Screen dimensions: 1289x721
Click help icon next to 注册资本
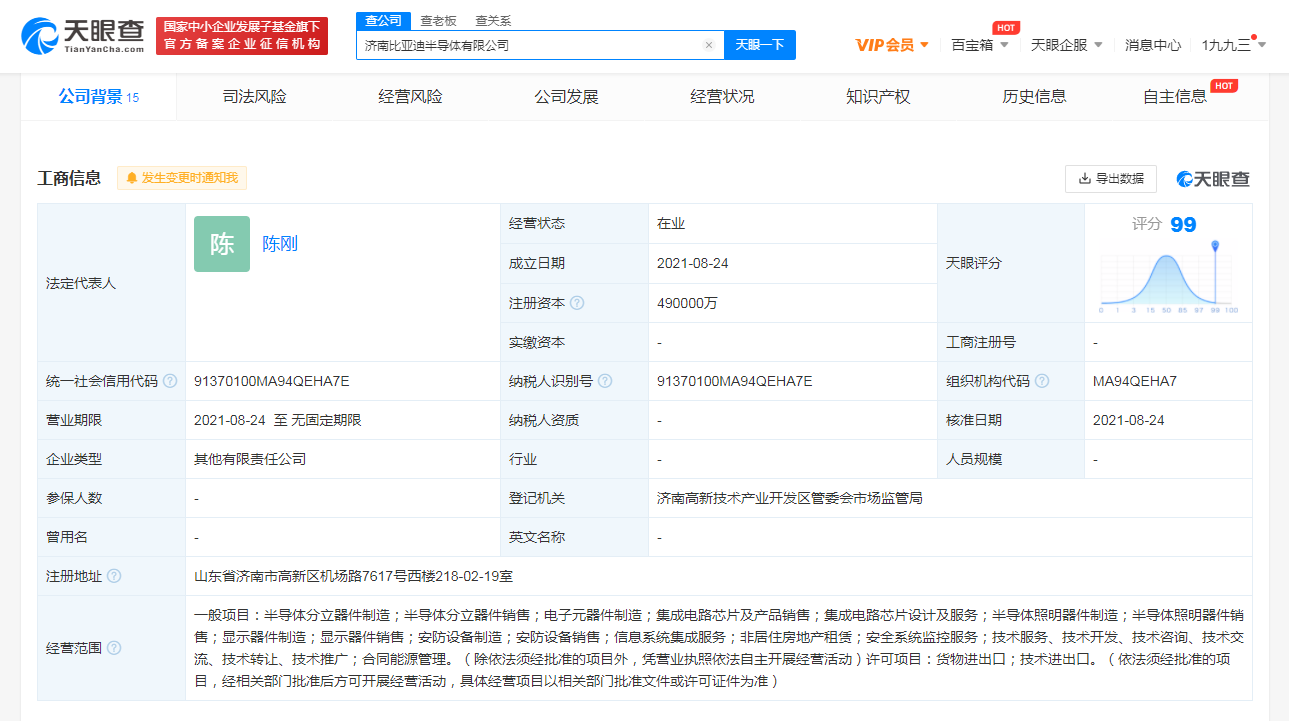click(x=577, y=303)
